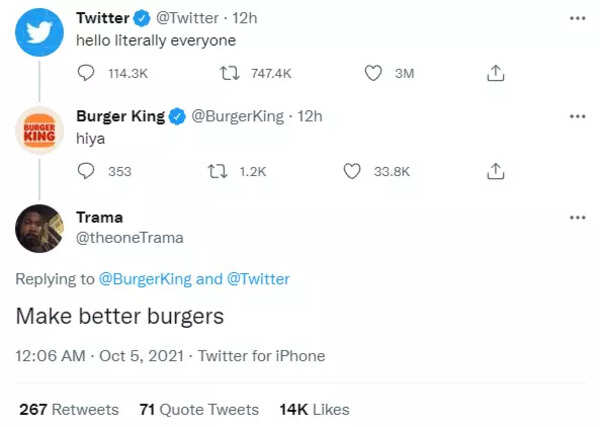Retweet Burger King's hiya tweet

[212, 171]
